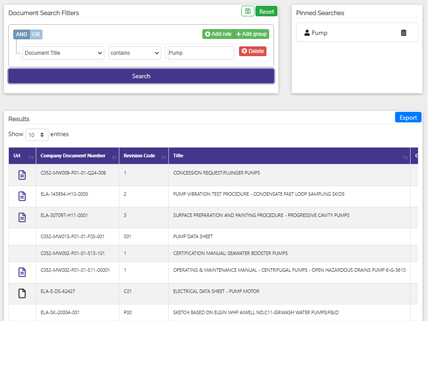Screen dimensions: 428x391
Task: Toggle the AND condition
Action: (x=22, y=34)
